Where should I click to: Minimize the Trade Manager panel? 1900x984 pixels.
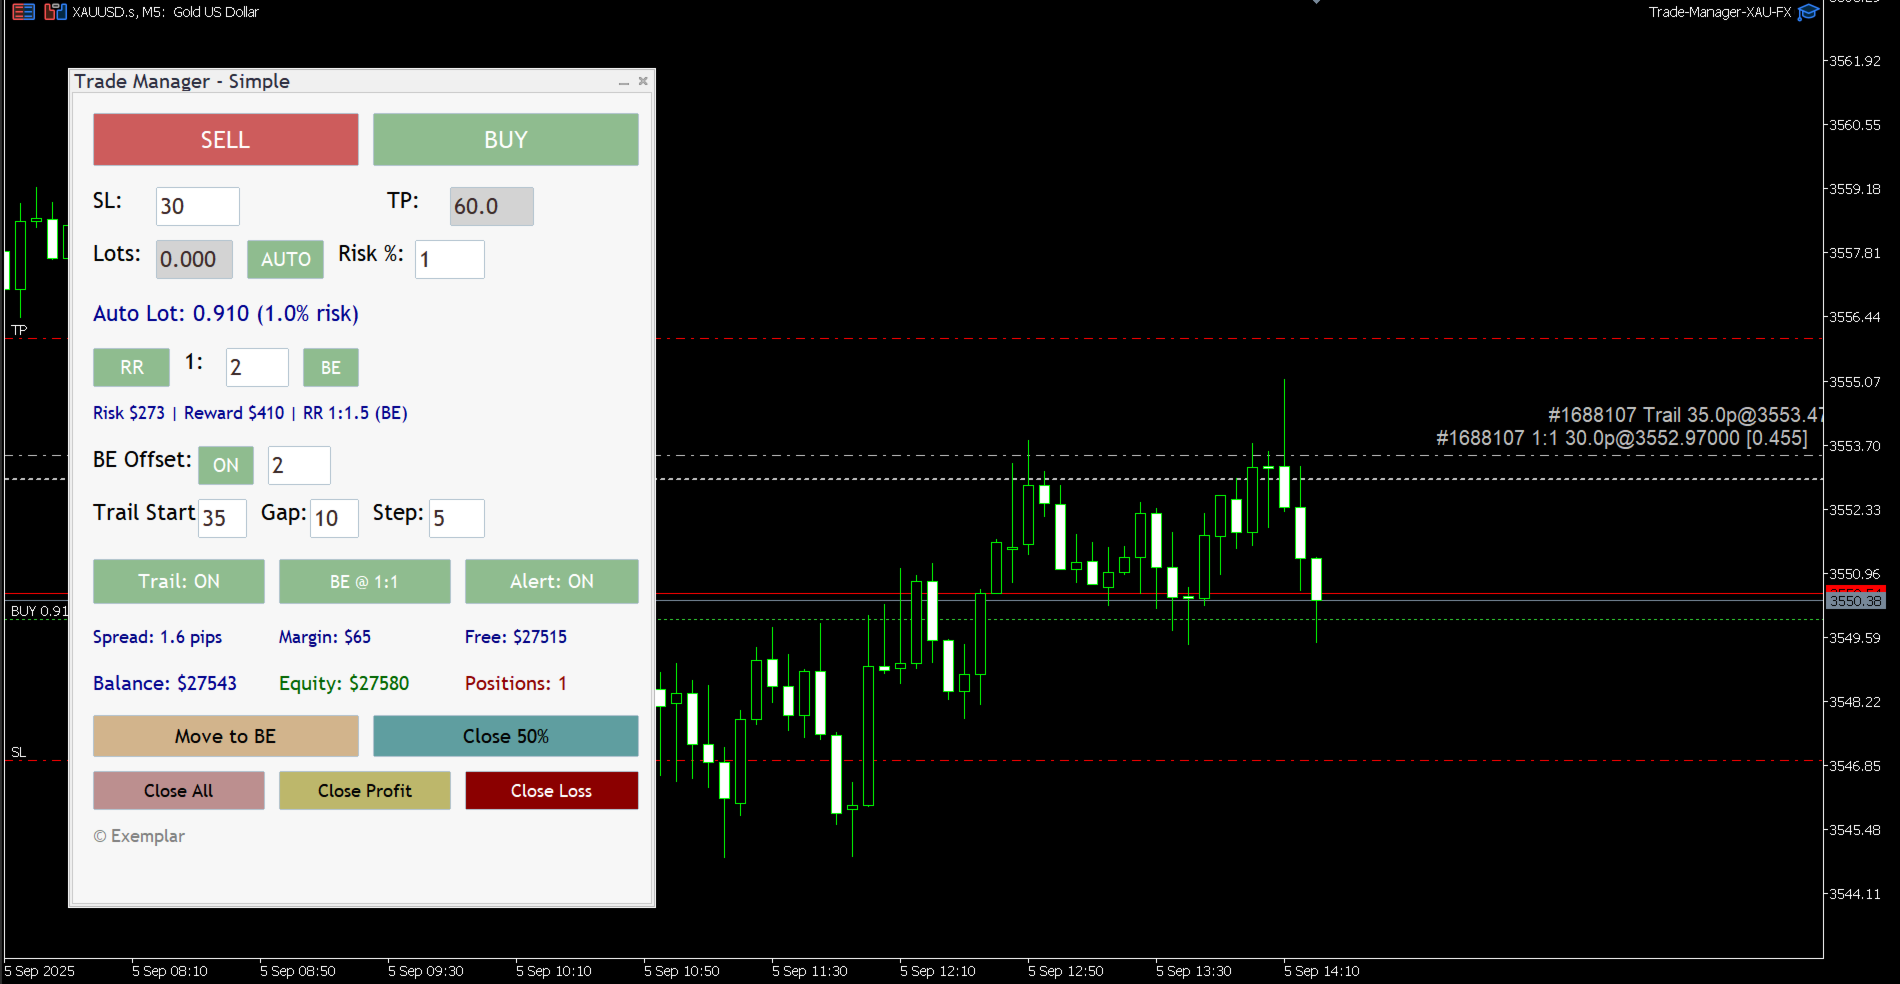point(623,82)
